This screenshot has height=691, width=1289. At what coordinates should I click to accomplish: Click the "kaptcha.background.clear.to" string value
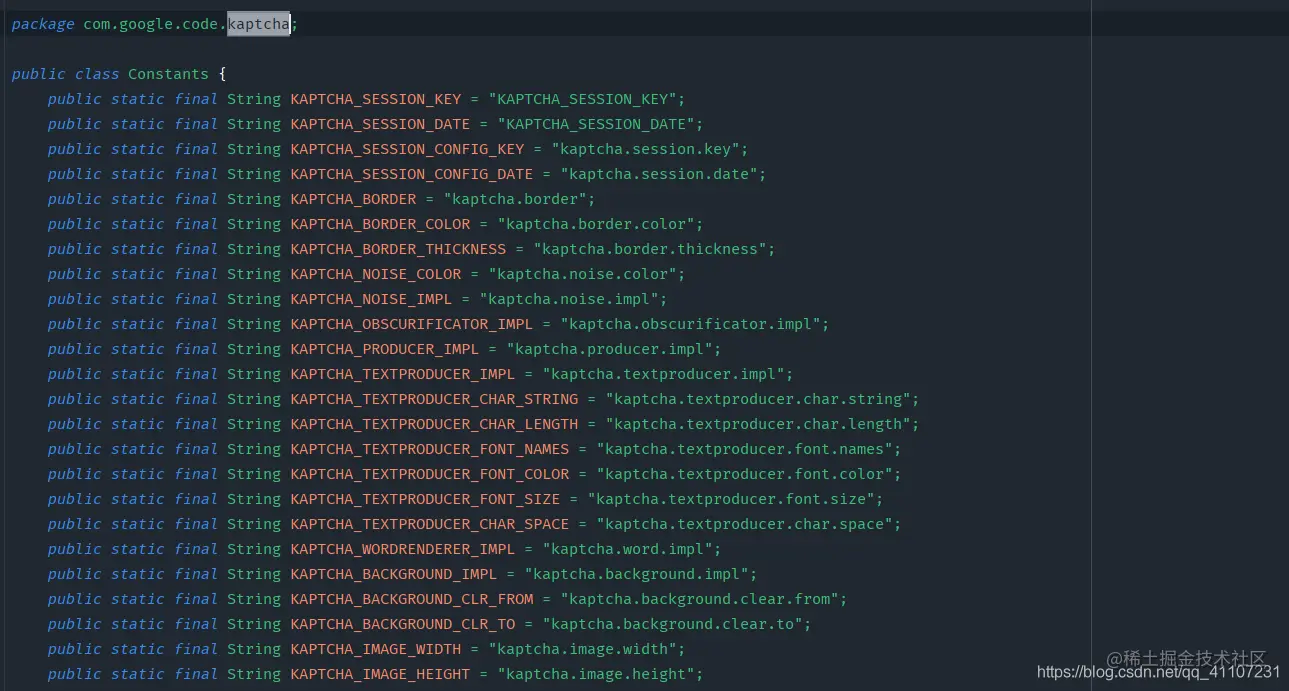673,624
